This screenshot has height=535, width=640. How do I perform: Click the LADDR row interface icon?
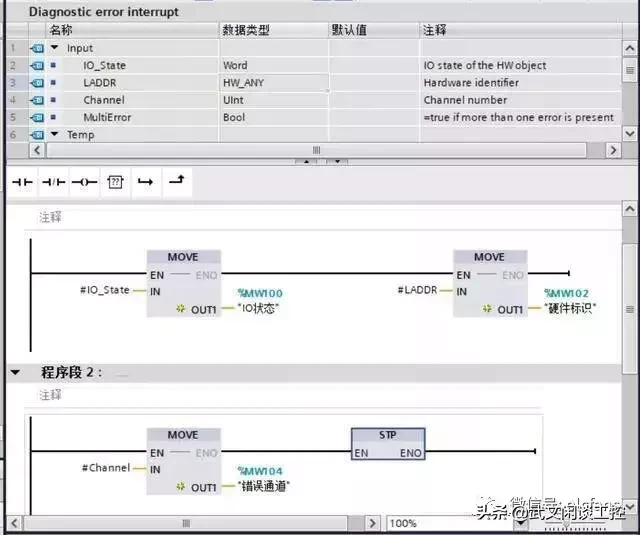[37, 83]
